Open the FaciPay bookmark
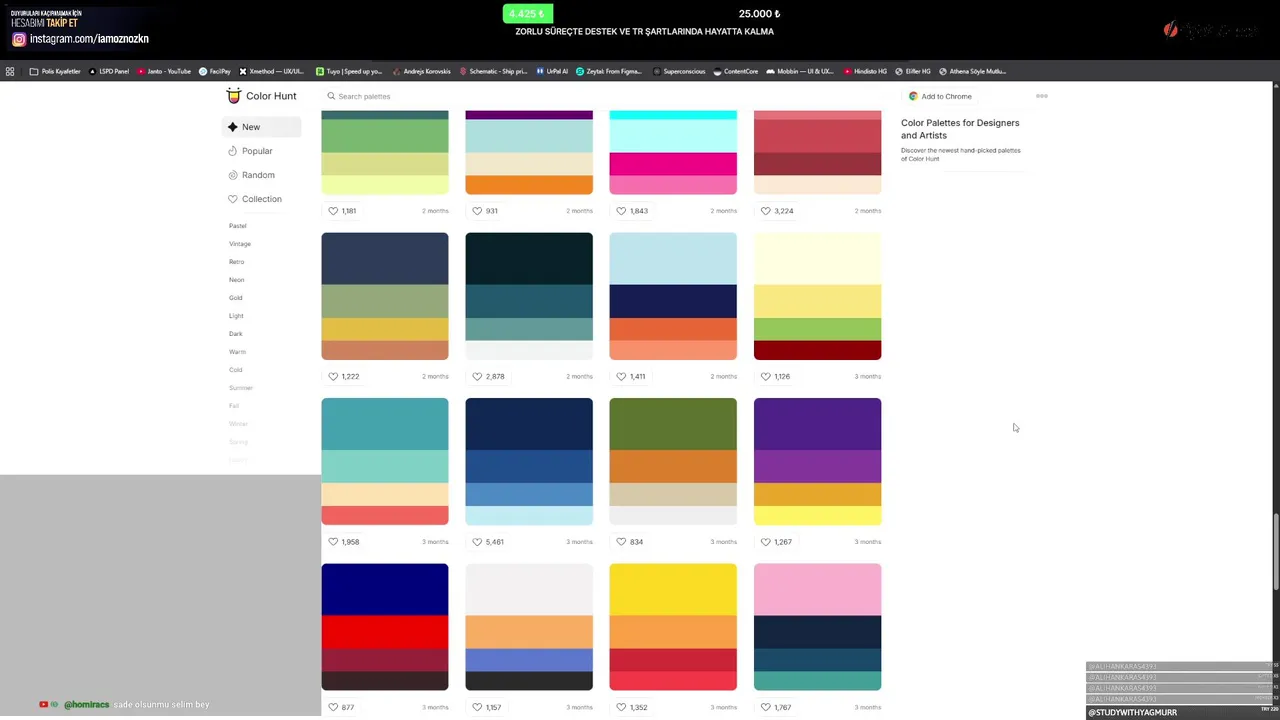This screenshot has width=1280, height=720. [215, 71]
